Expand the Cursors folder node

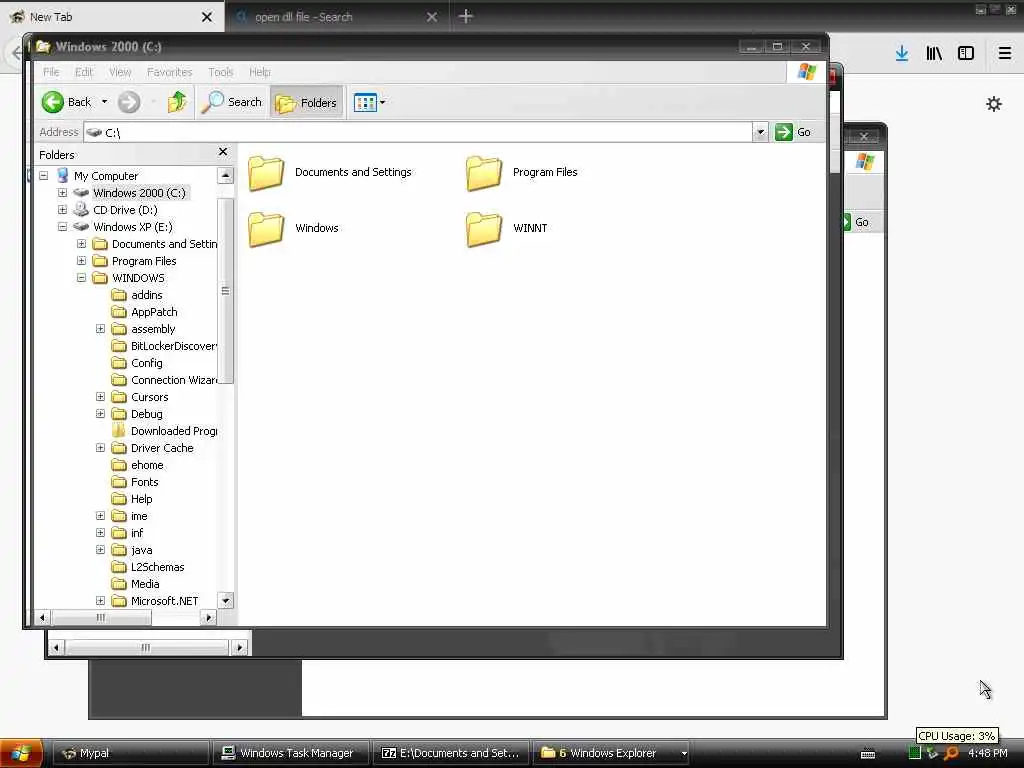101,396
